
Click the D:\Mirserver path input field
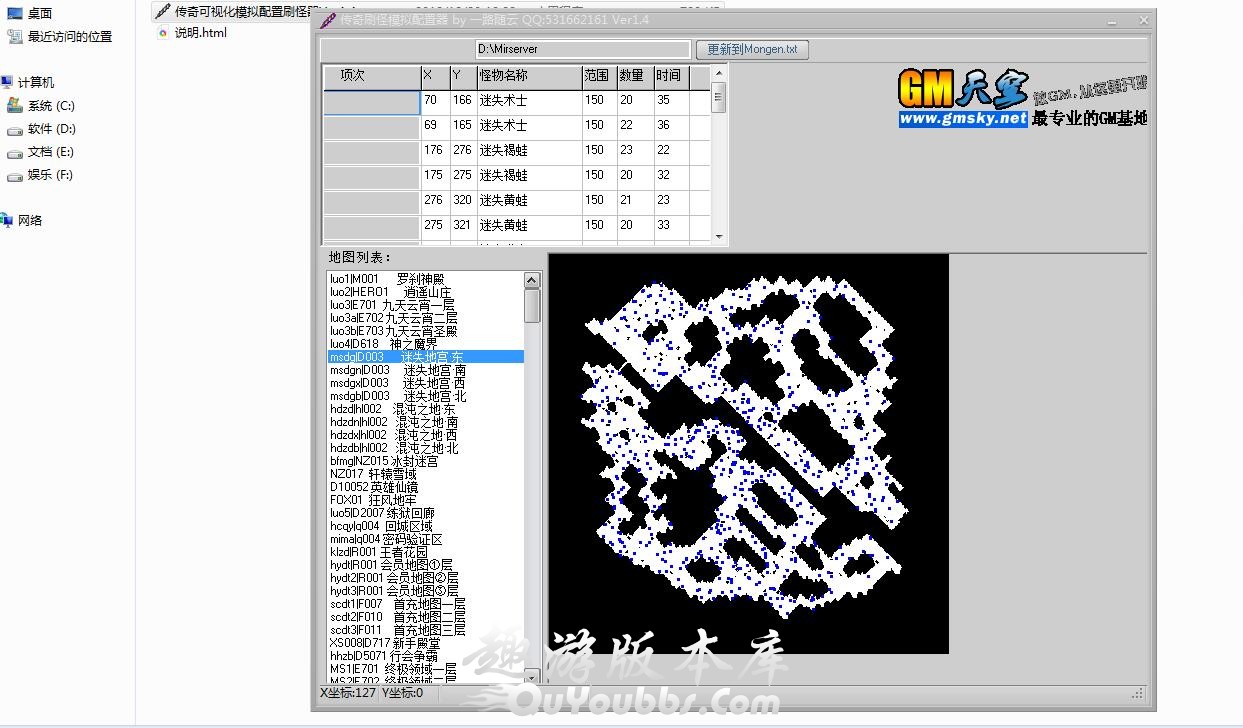click(x=582, y=49)
